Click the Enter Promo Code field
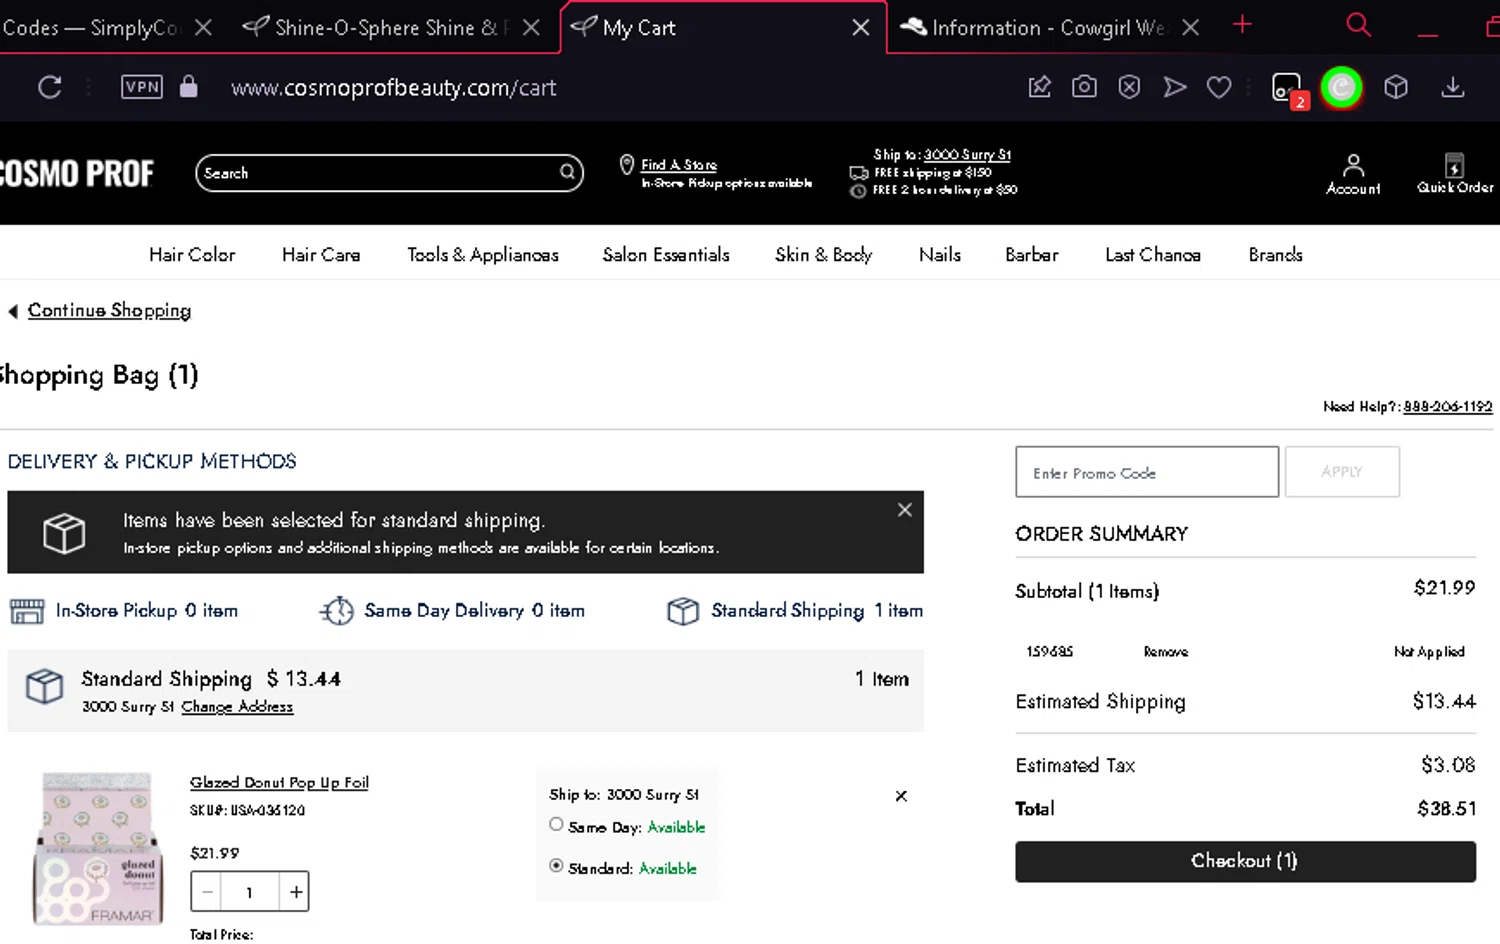The width and height of the screenshot is (1500, 944). 1146,472
